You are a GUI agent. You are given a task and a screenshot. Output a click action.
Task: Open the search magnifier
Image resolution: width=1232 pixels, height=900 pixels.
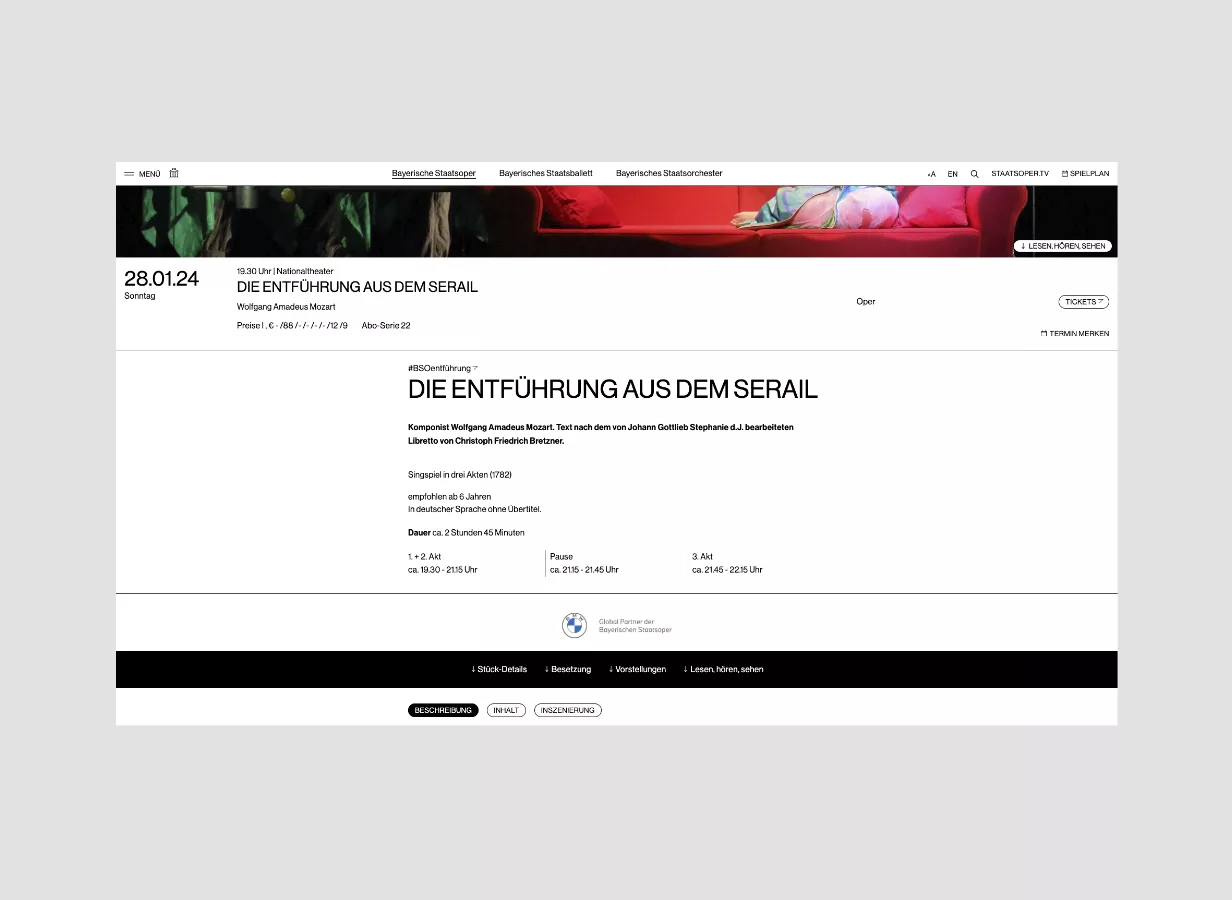(975, 174)
